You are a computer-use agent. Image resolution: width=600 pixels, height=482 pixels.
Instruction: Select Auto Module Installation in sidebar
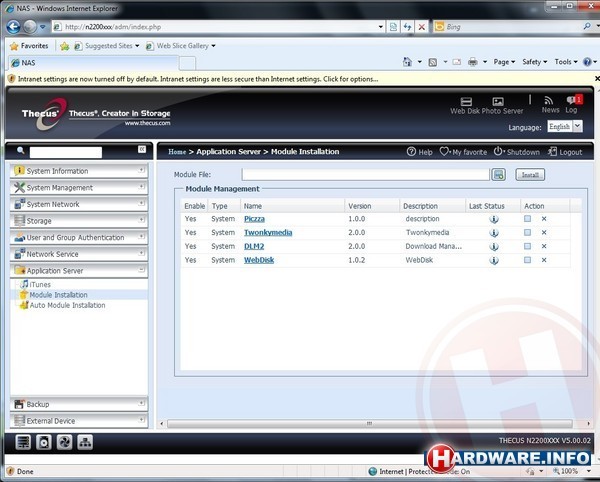[x=66, y=305]
